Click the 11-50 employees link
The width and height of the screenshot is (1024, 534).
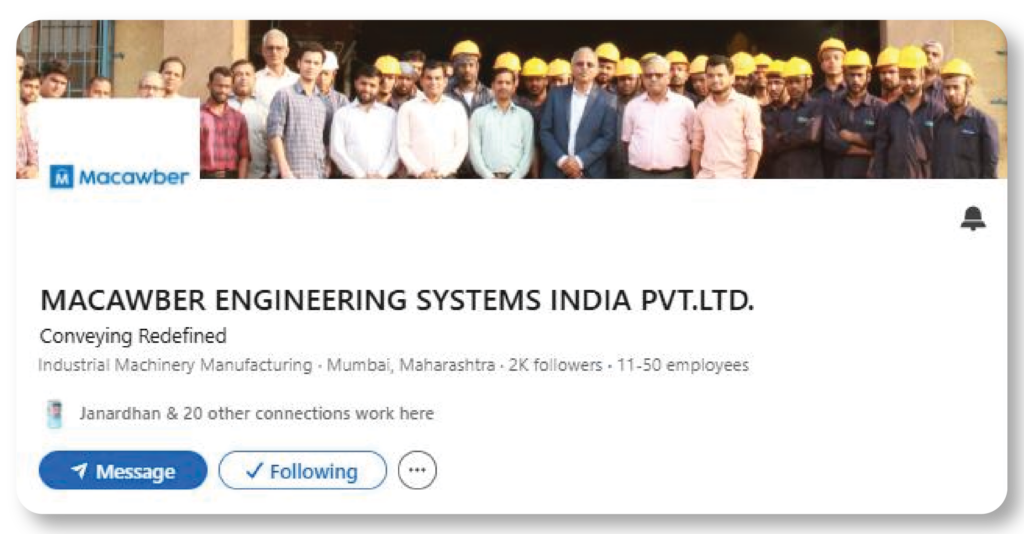tap(682, 365)
